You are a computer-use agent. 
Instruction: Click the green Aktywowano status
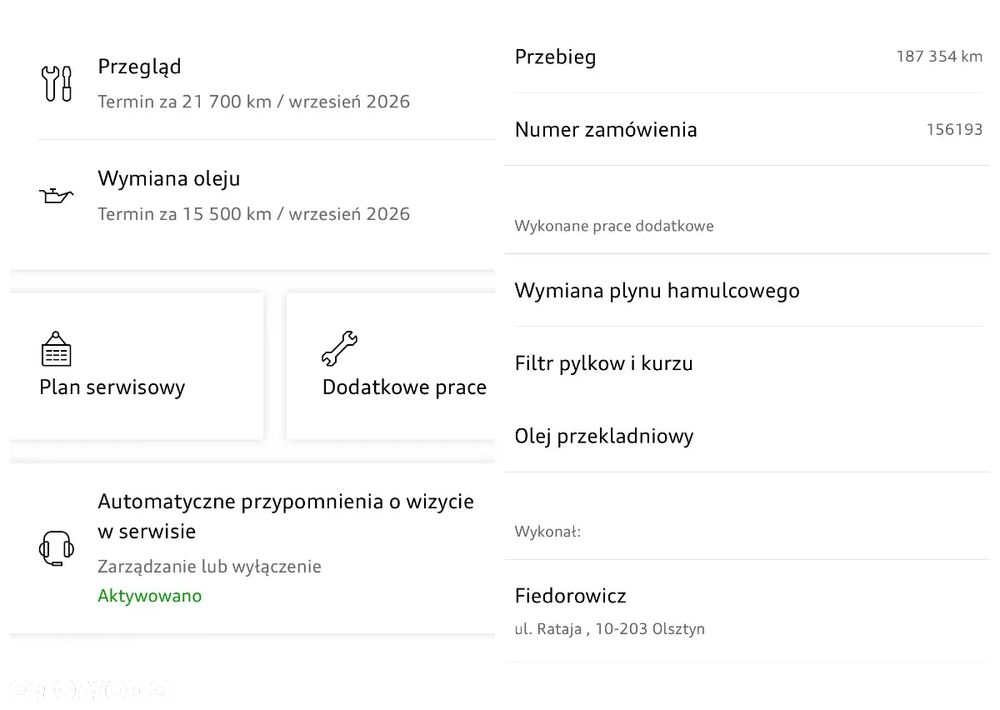click(x=150, y=596)
